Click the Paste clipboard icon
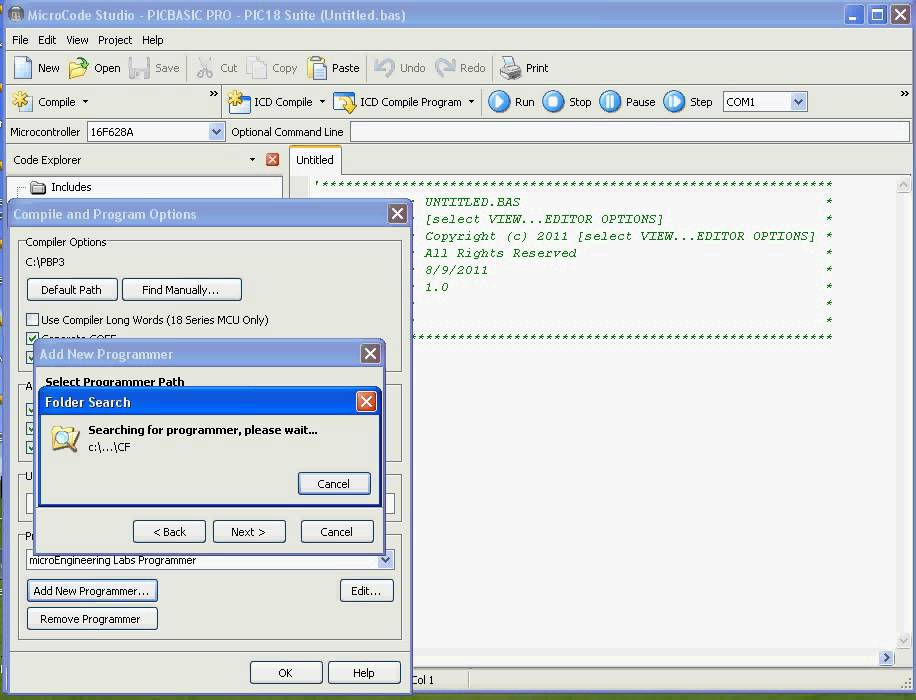Image resolution: width=916 pixels, height=700 pixels. tap(317, 68)
